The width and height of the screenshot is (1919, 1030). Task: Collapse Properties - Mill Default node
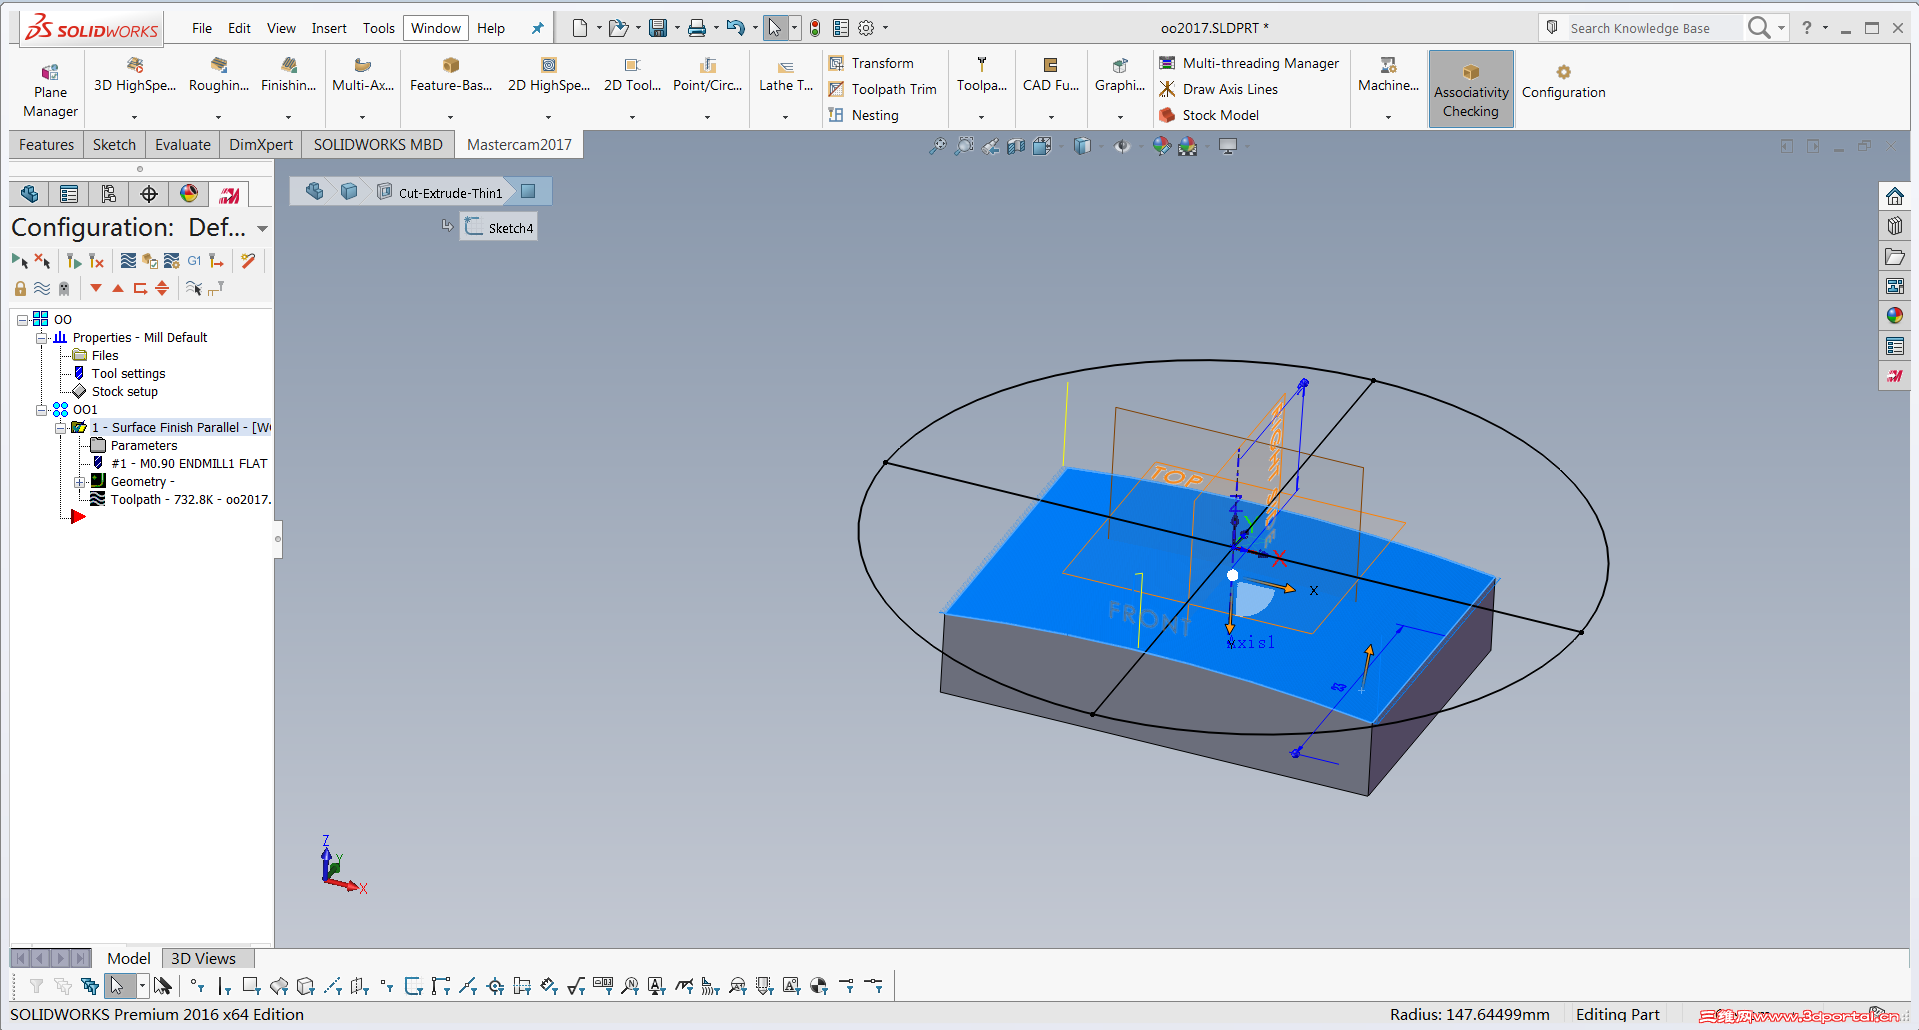(41, 338)
